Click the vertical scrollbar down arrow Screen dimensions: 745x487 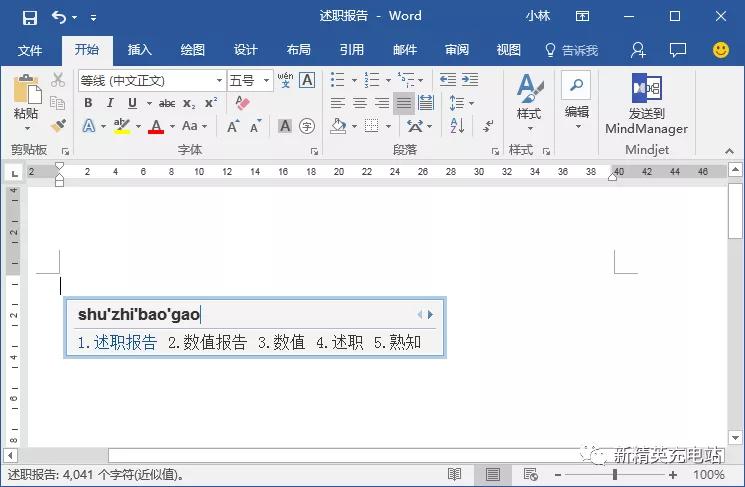pos(735,437)
